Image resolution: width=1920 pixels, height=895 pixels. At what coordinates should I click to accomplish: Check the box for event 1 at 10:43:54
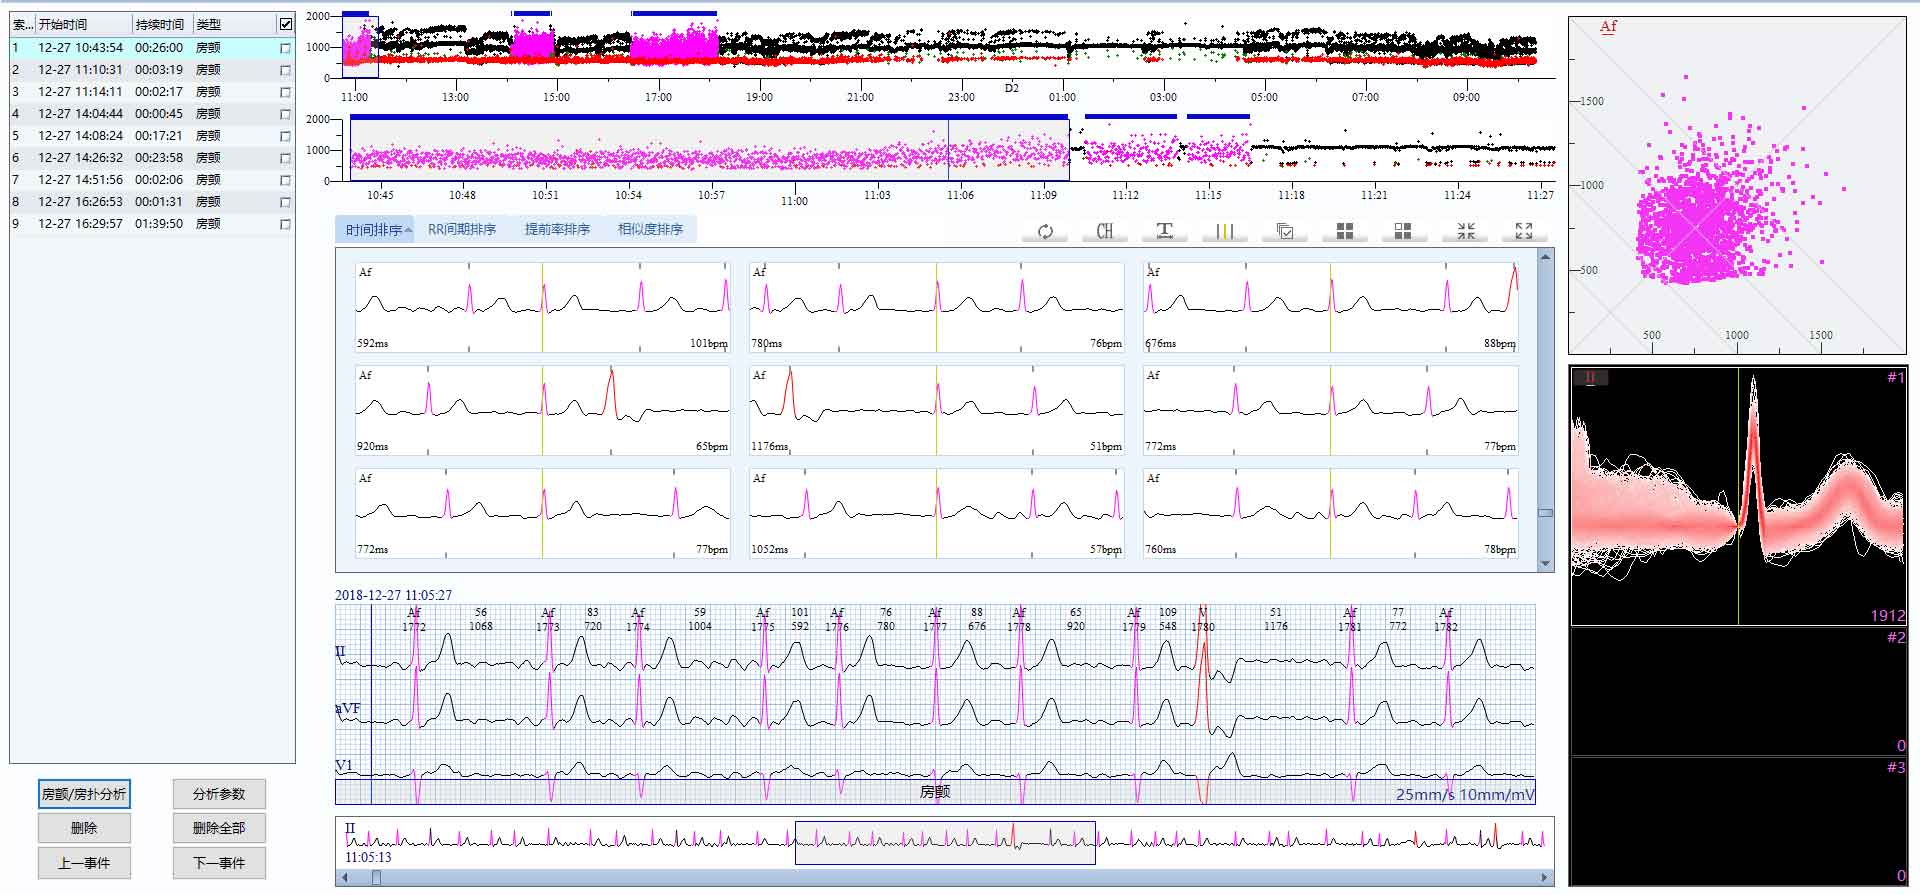[x=285, y=48]
